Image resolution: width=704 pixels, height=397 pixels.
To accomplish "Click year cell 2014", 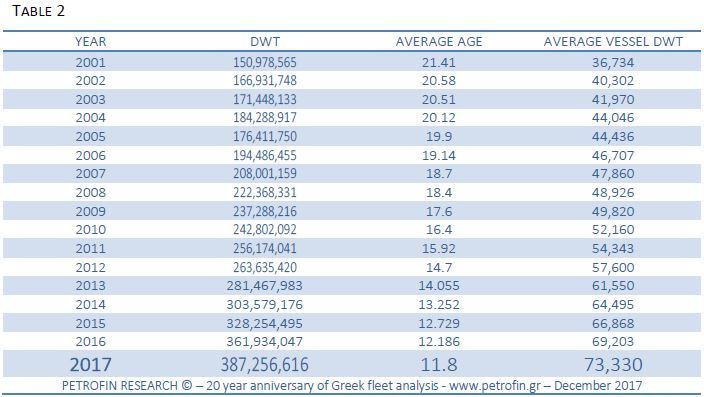I will pos(90,304).
